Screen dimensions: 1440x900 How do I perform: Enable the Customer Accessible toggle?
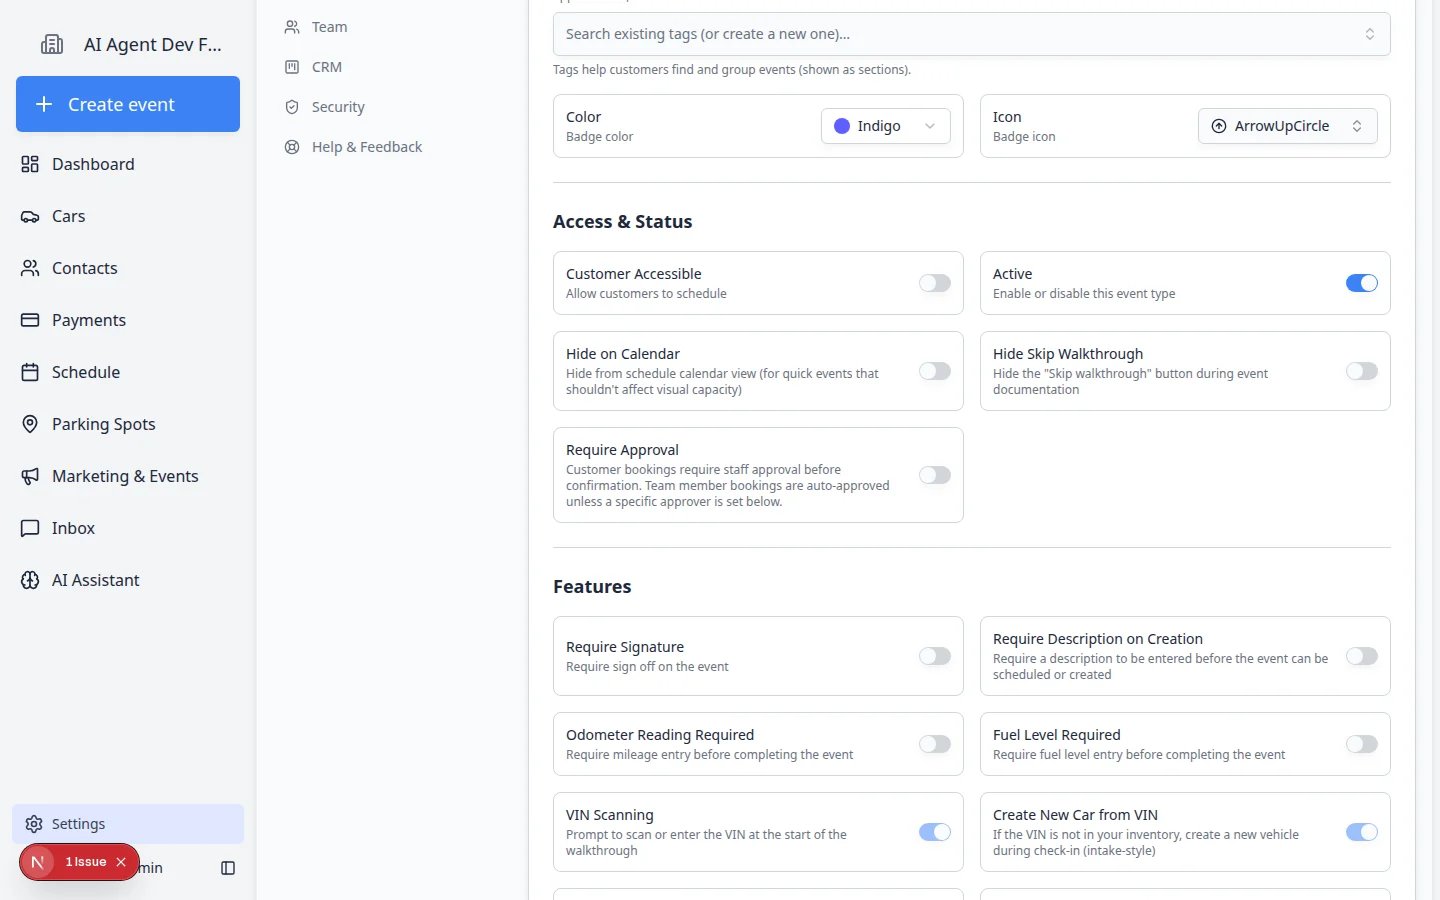tap(935, 283)
